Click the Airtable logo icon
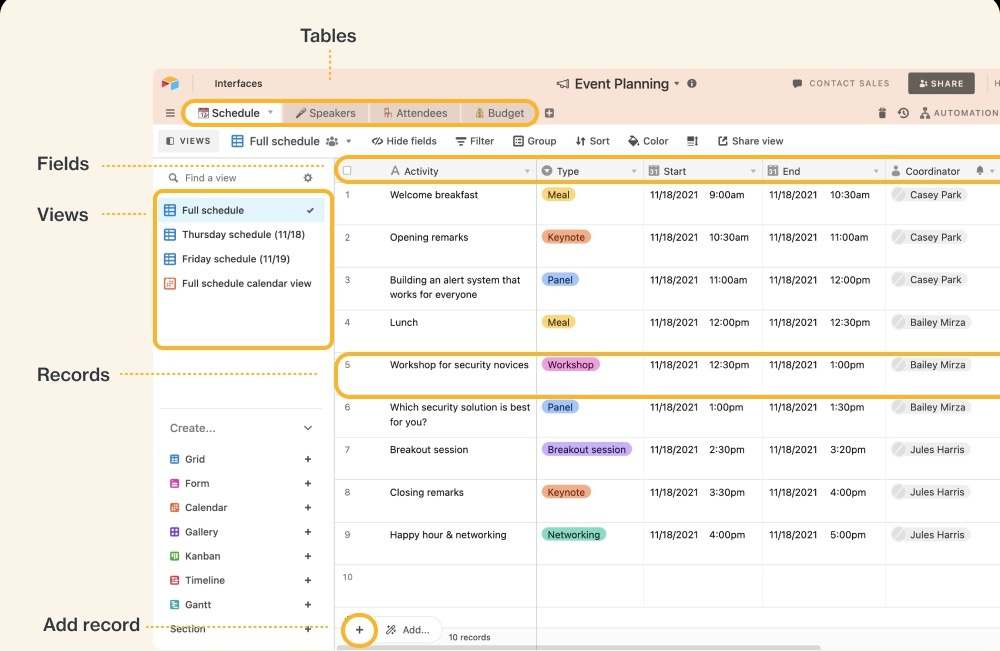 [170, 83]
